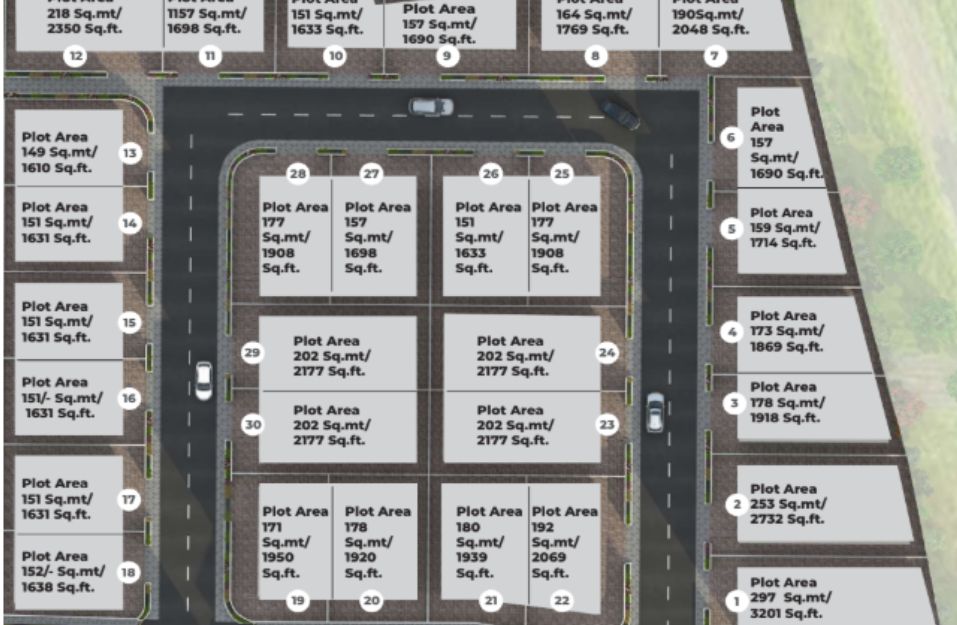Select the 149 Sq.mt plot area block
957x625 pixels.
tap(68, 147)
